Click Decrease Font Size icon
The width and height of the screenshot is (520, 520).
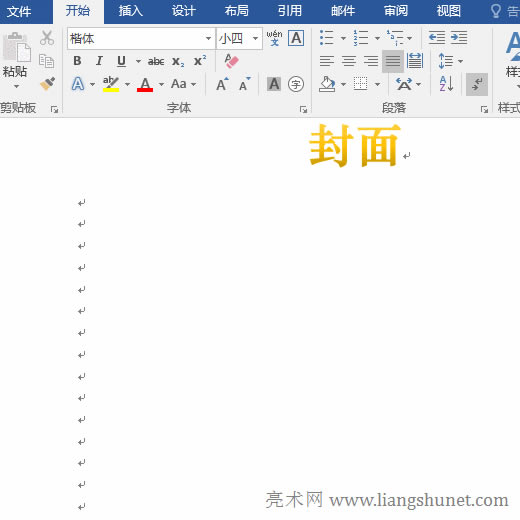(245, 84)
